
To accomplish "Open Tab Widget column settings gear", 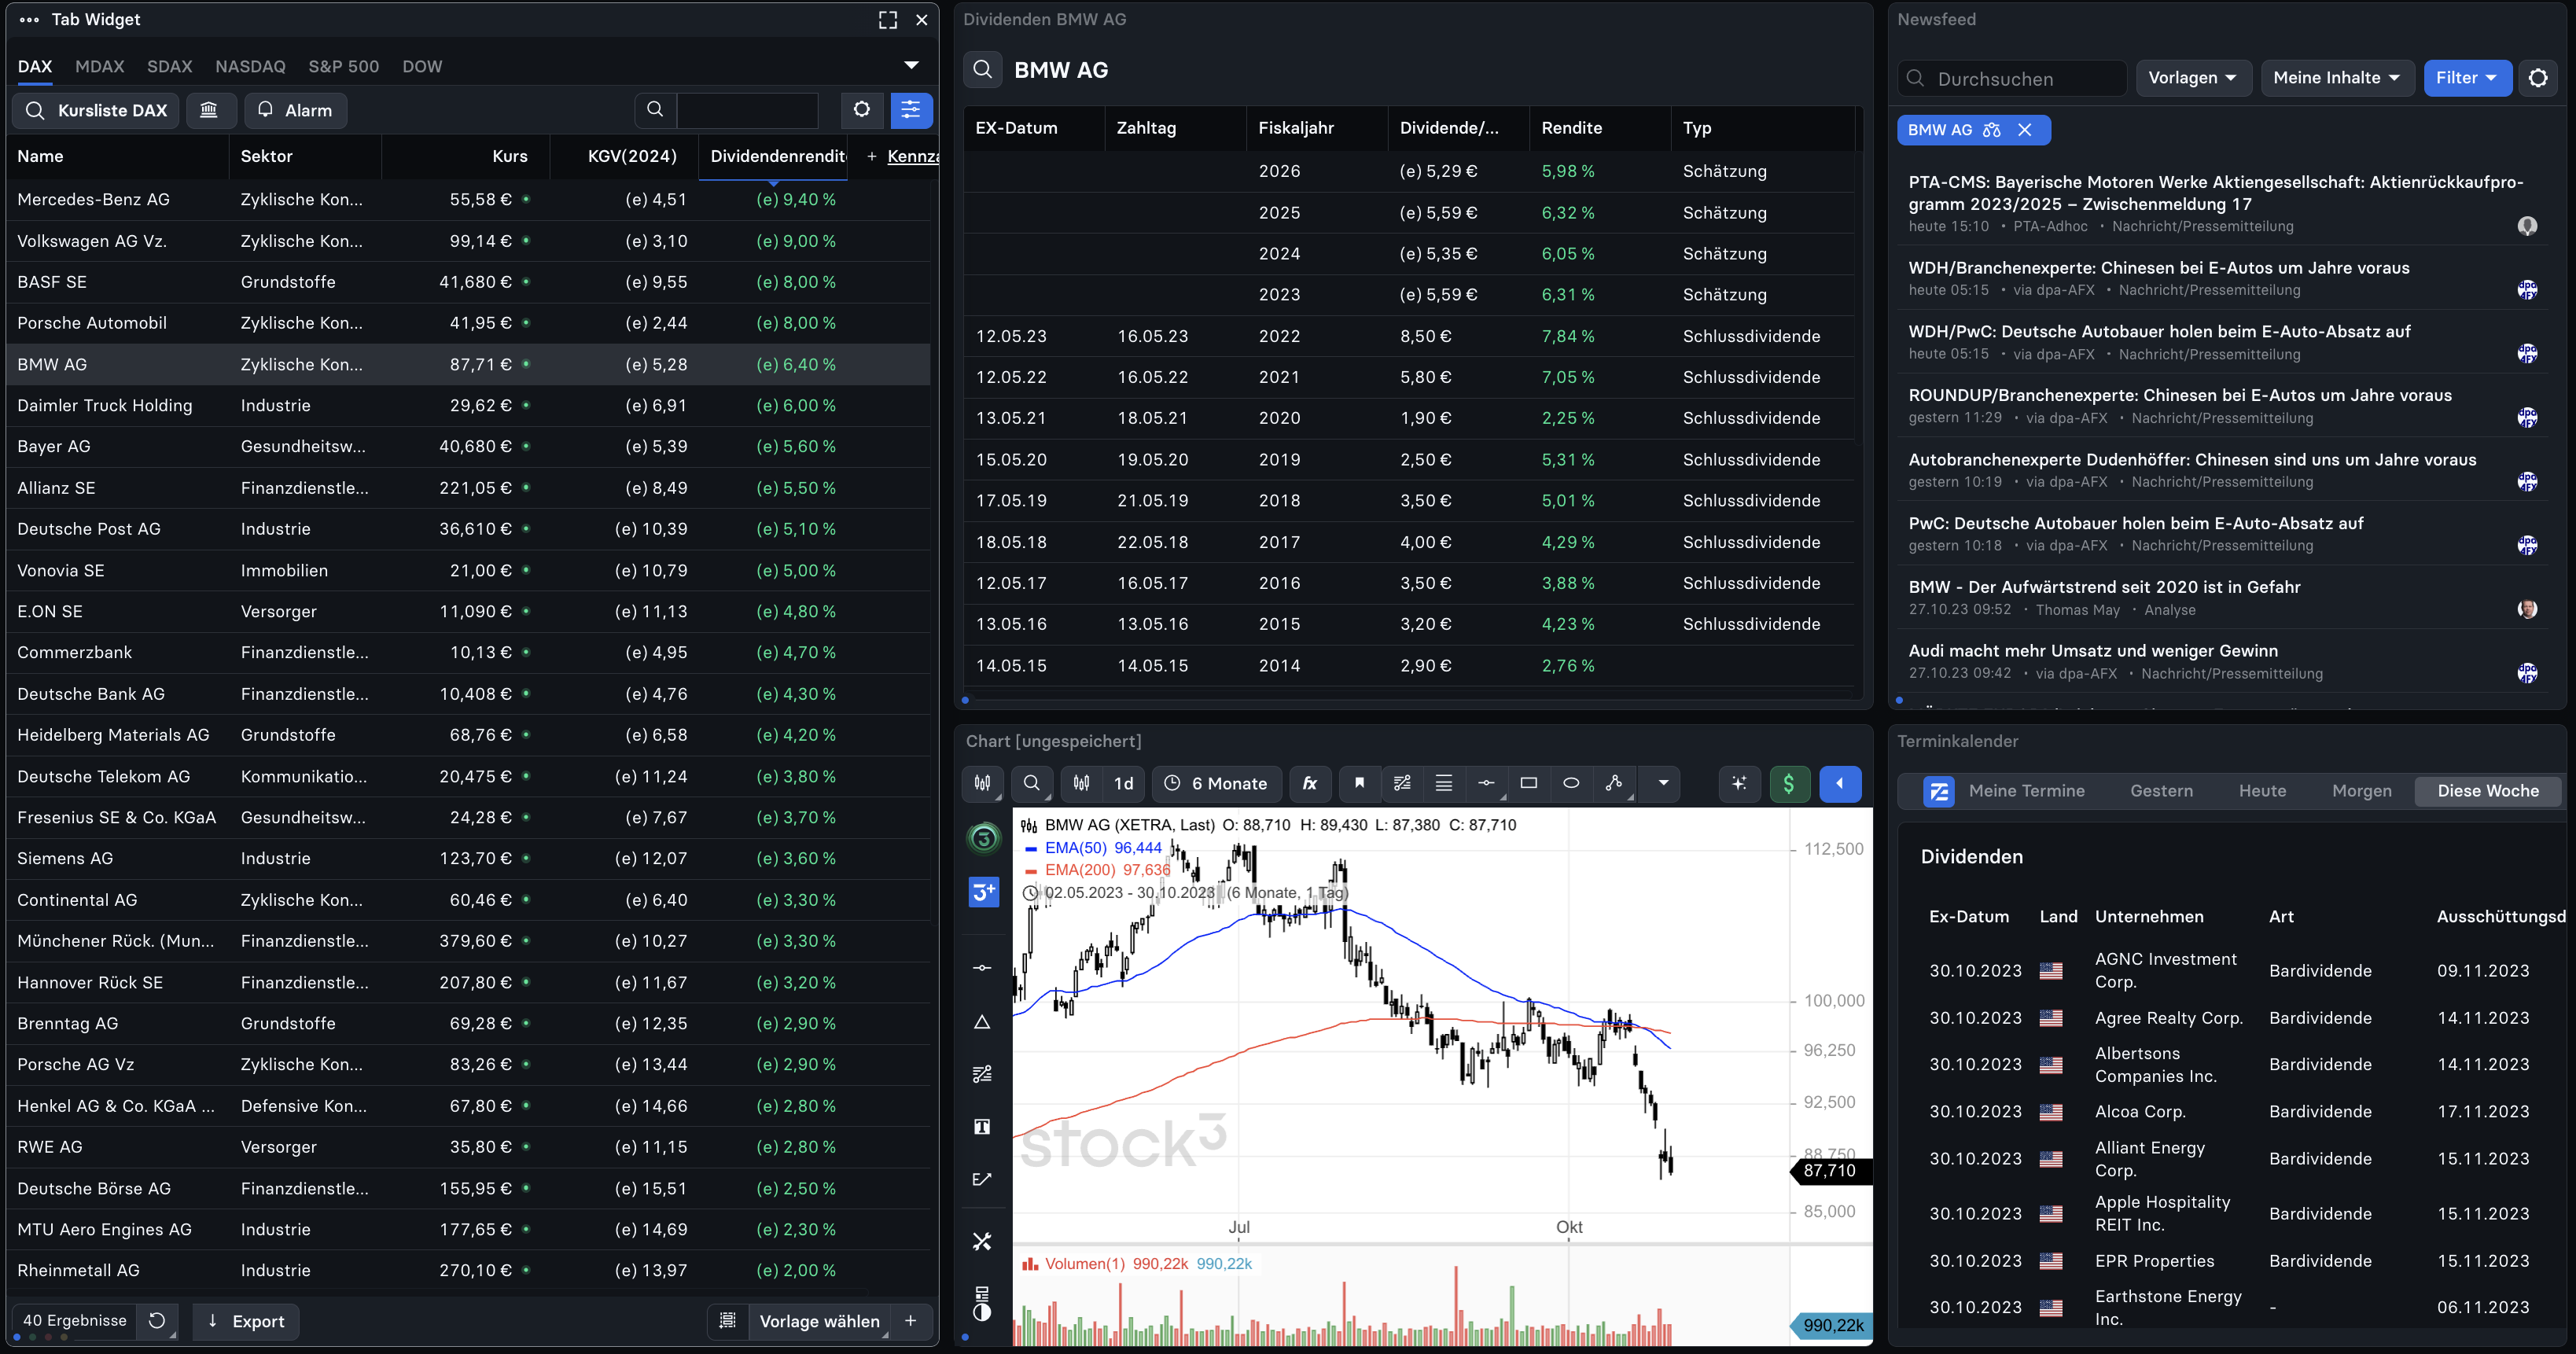I will click(861, 109).
